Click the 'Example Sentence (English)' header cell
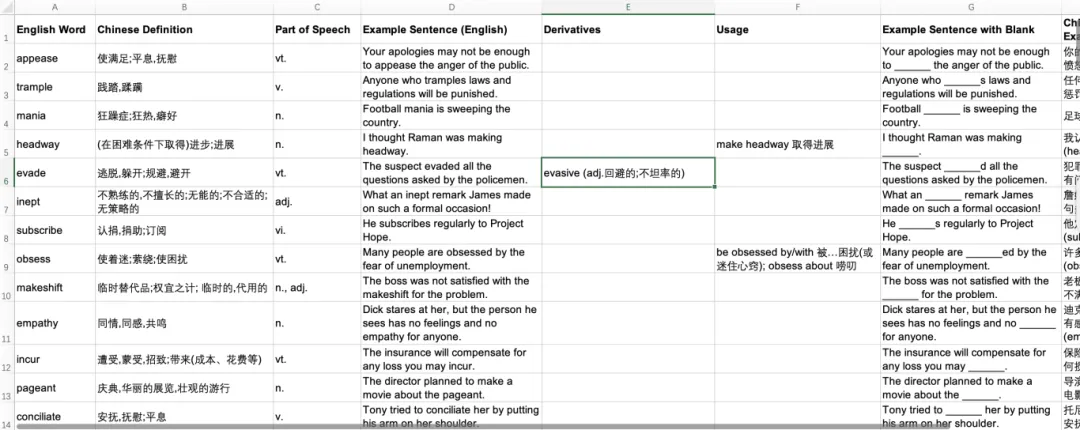The width and height of the screenshot is (1080, 430). [451, 29]
